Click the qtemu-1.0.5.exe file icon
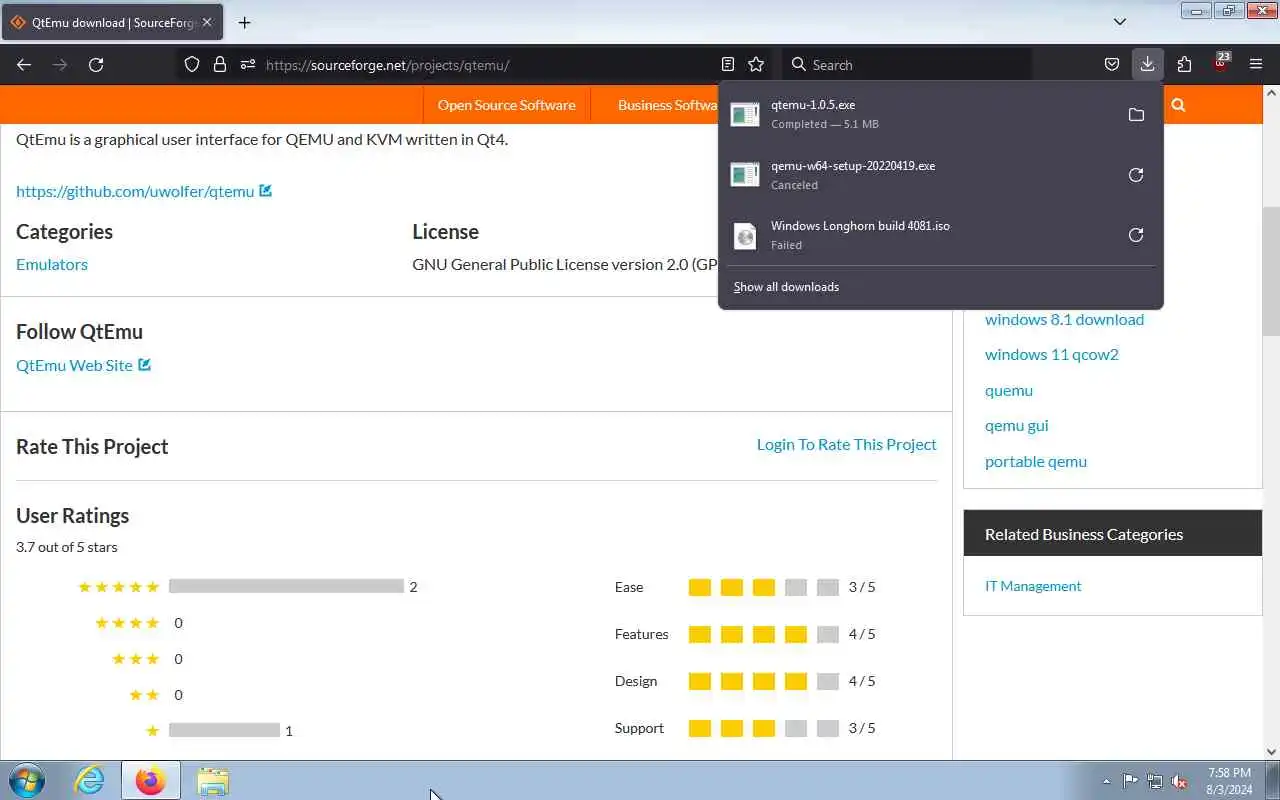The image size is (1280, 800). coord(745,115)
